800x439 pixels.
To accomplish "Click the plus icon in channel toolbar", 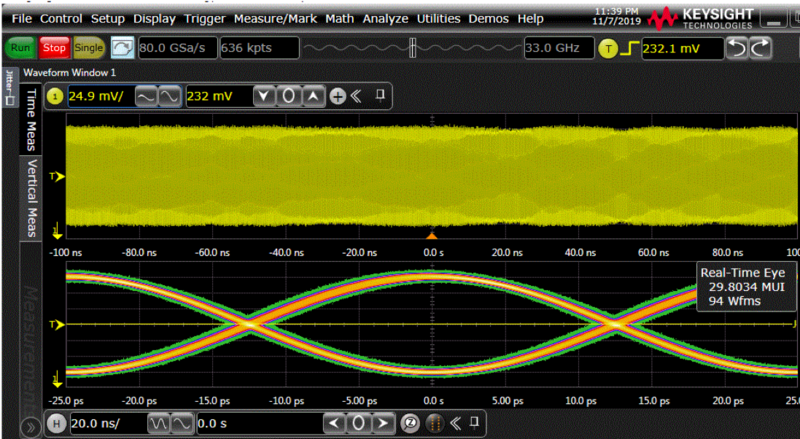I will 337,96.
